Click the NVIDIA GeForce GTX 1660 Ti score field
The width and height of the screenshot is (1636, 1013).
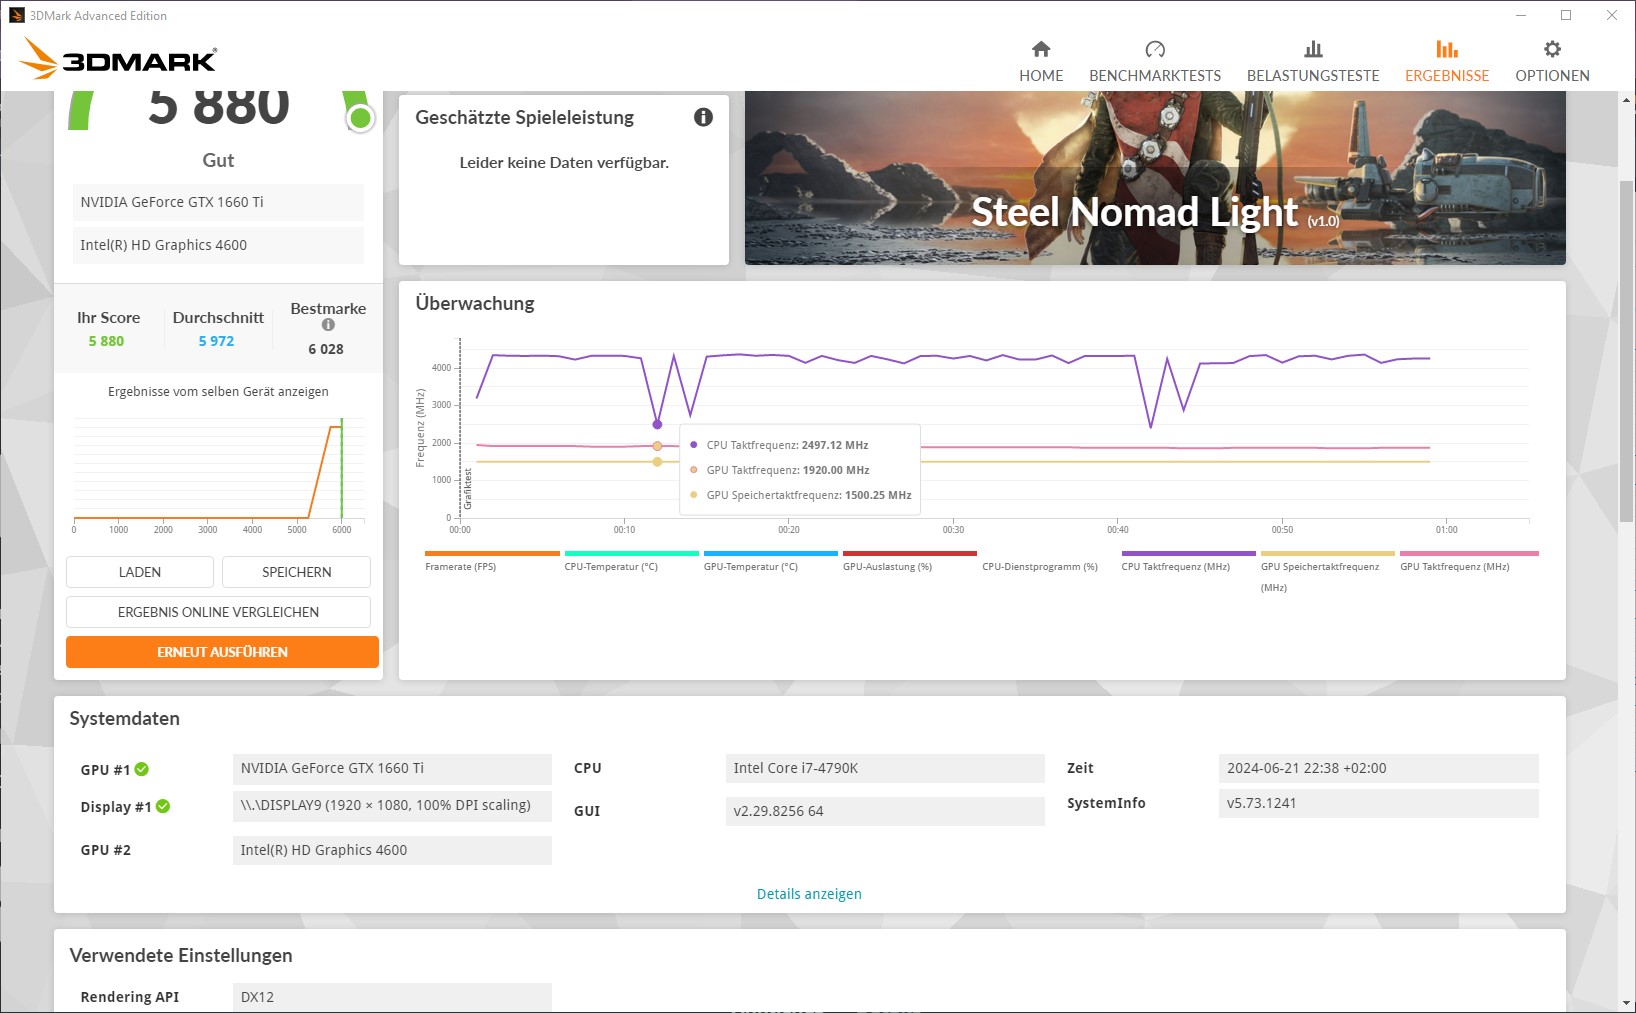tap(218, 202)
